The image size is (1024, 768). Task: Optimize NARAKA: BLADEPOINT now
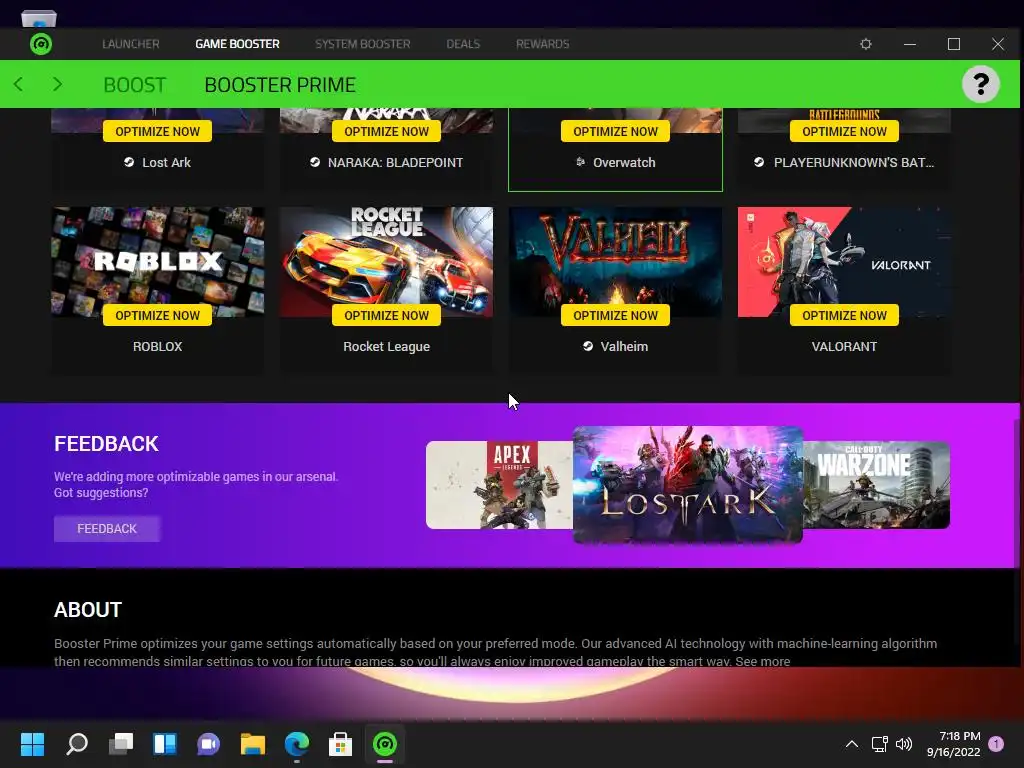coord(387,131)
